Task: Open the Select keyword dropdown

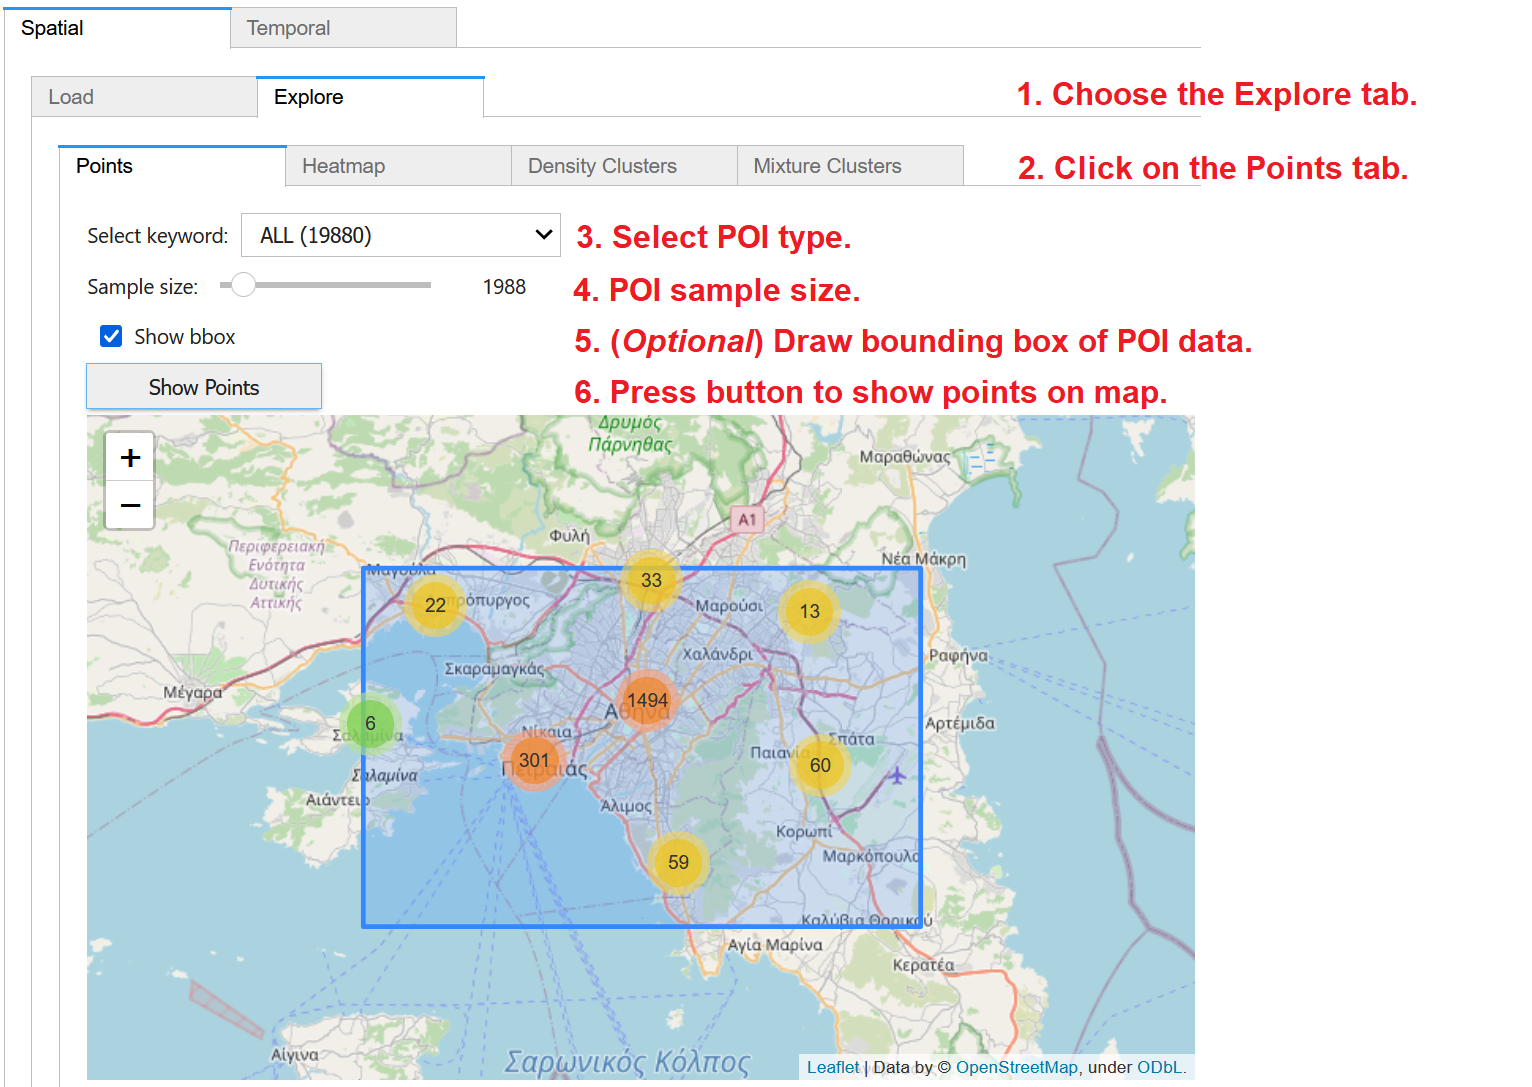Action: 400,235
